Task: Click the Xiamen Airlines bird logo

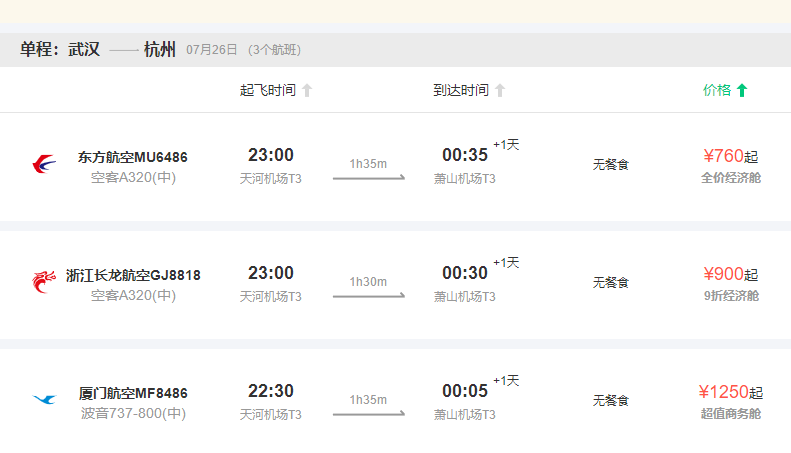Action: (44, 400)
